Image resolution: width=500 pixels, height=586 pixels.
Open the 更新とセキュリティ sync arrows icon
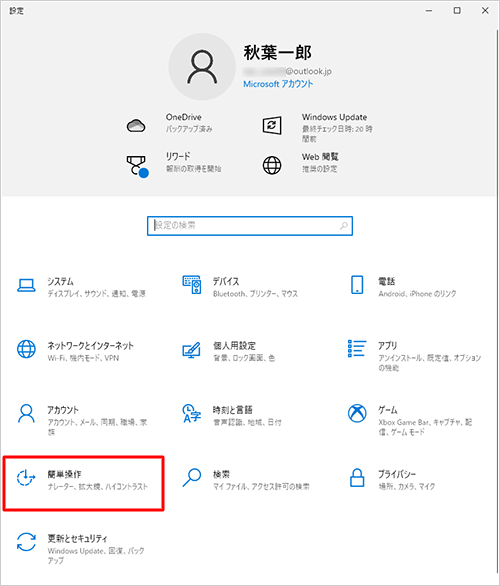(x=26, y=542)
